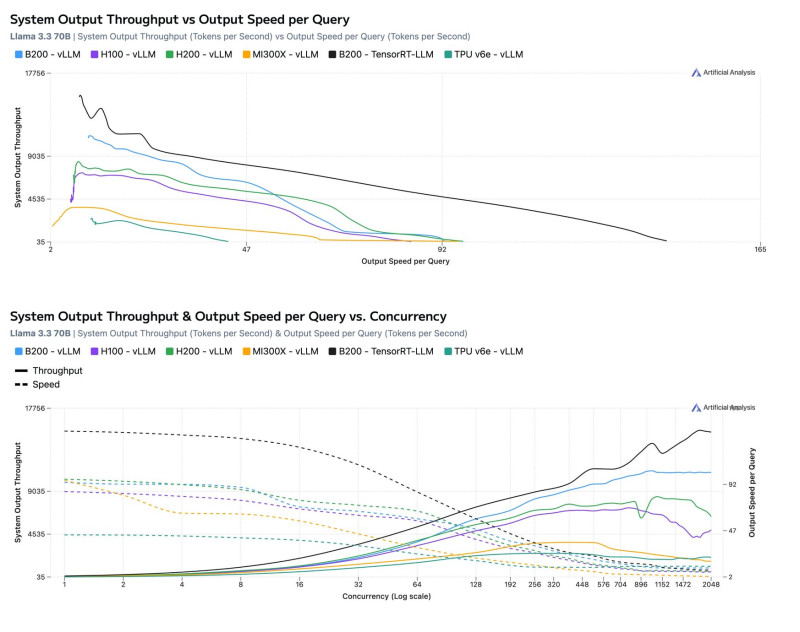Viewport: 800px width, 632px height.
Task: Click the solid line icon beside Throughput
Action: pyautogui.click(x=22, y=370)
